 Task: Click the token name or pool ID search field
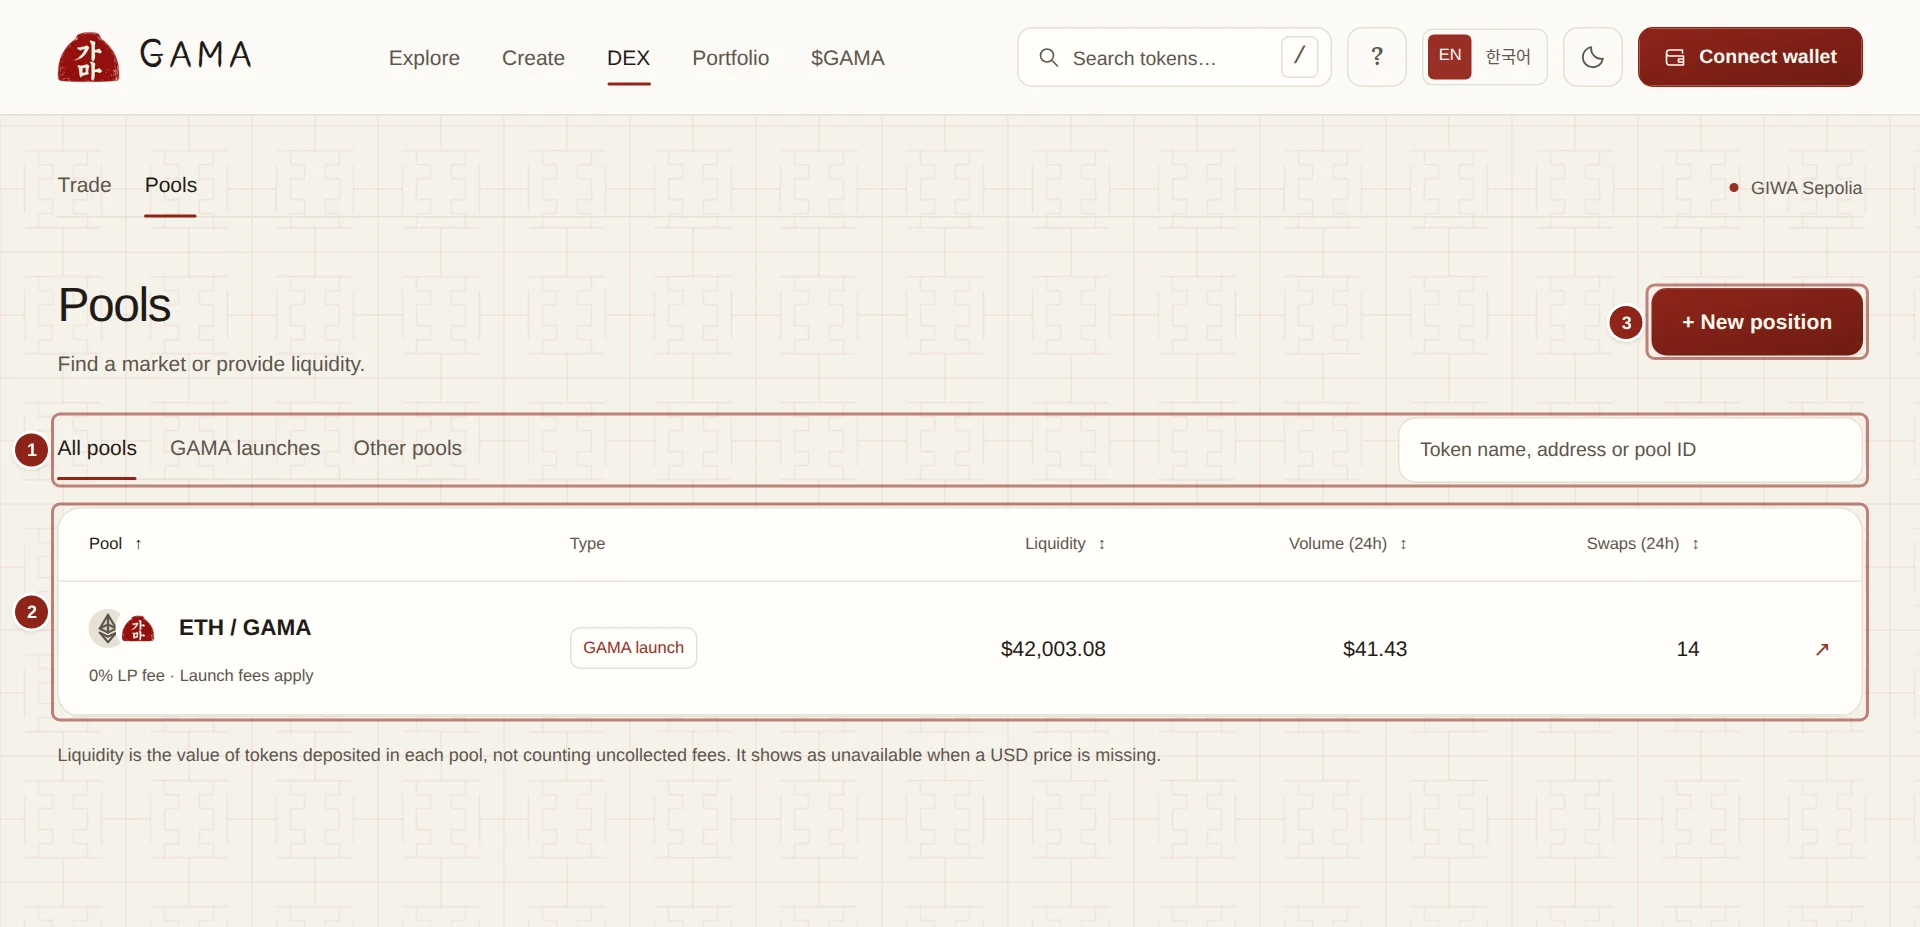[1629, 450]
